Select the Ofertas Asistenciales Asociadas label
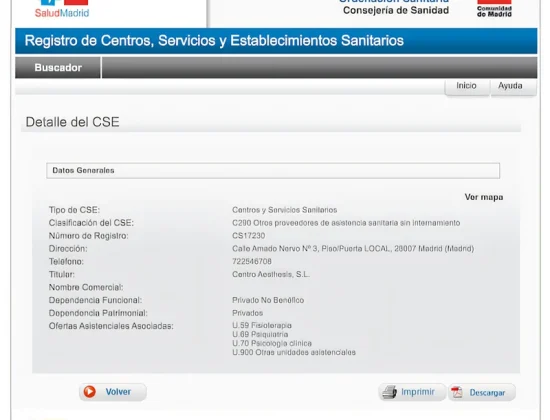Viewport: 550px width, 420px height. tap(111, 326)
